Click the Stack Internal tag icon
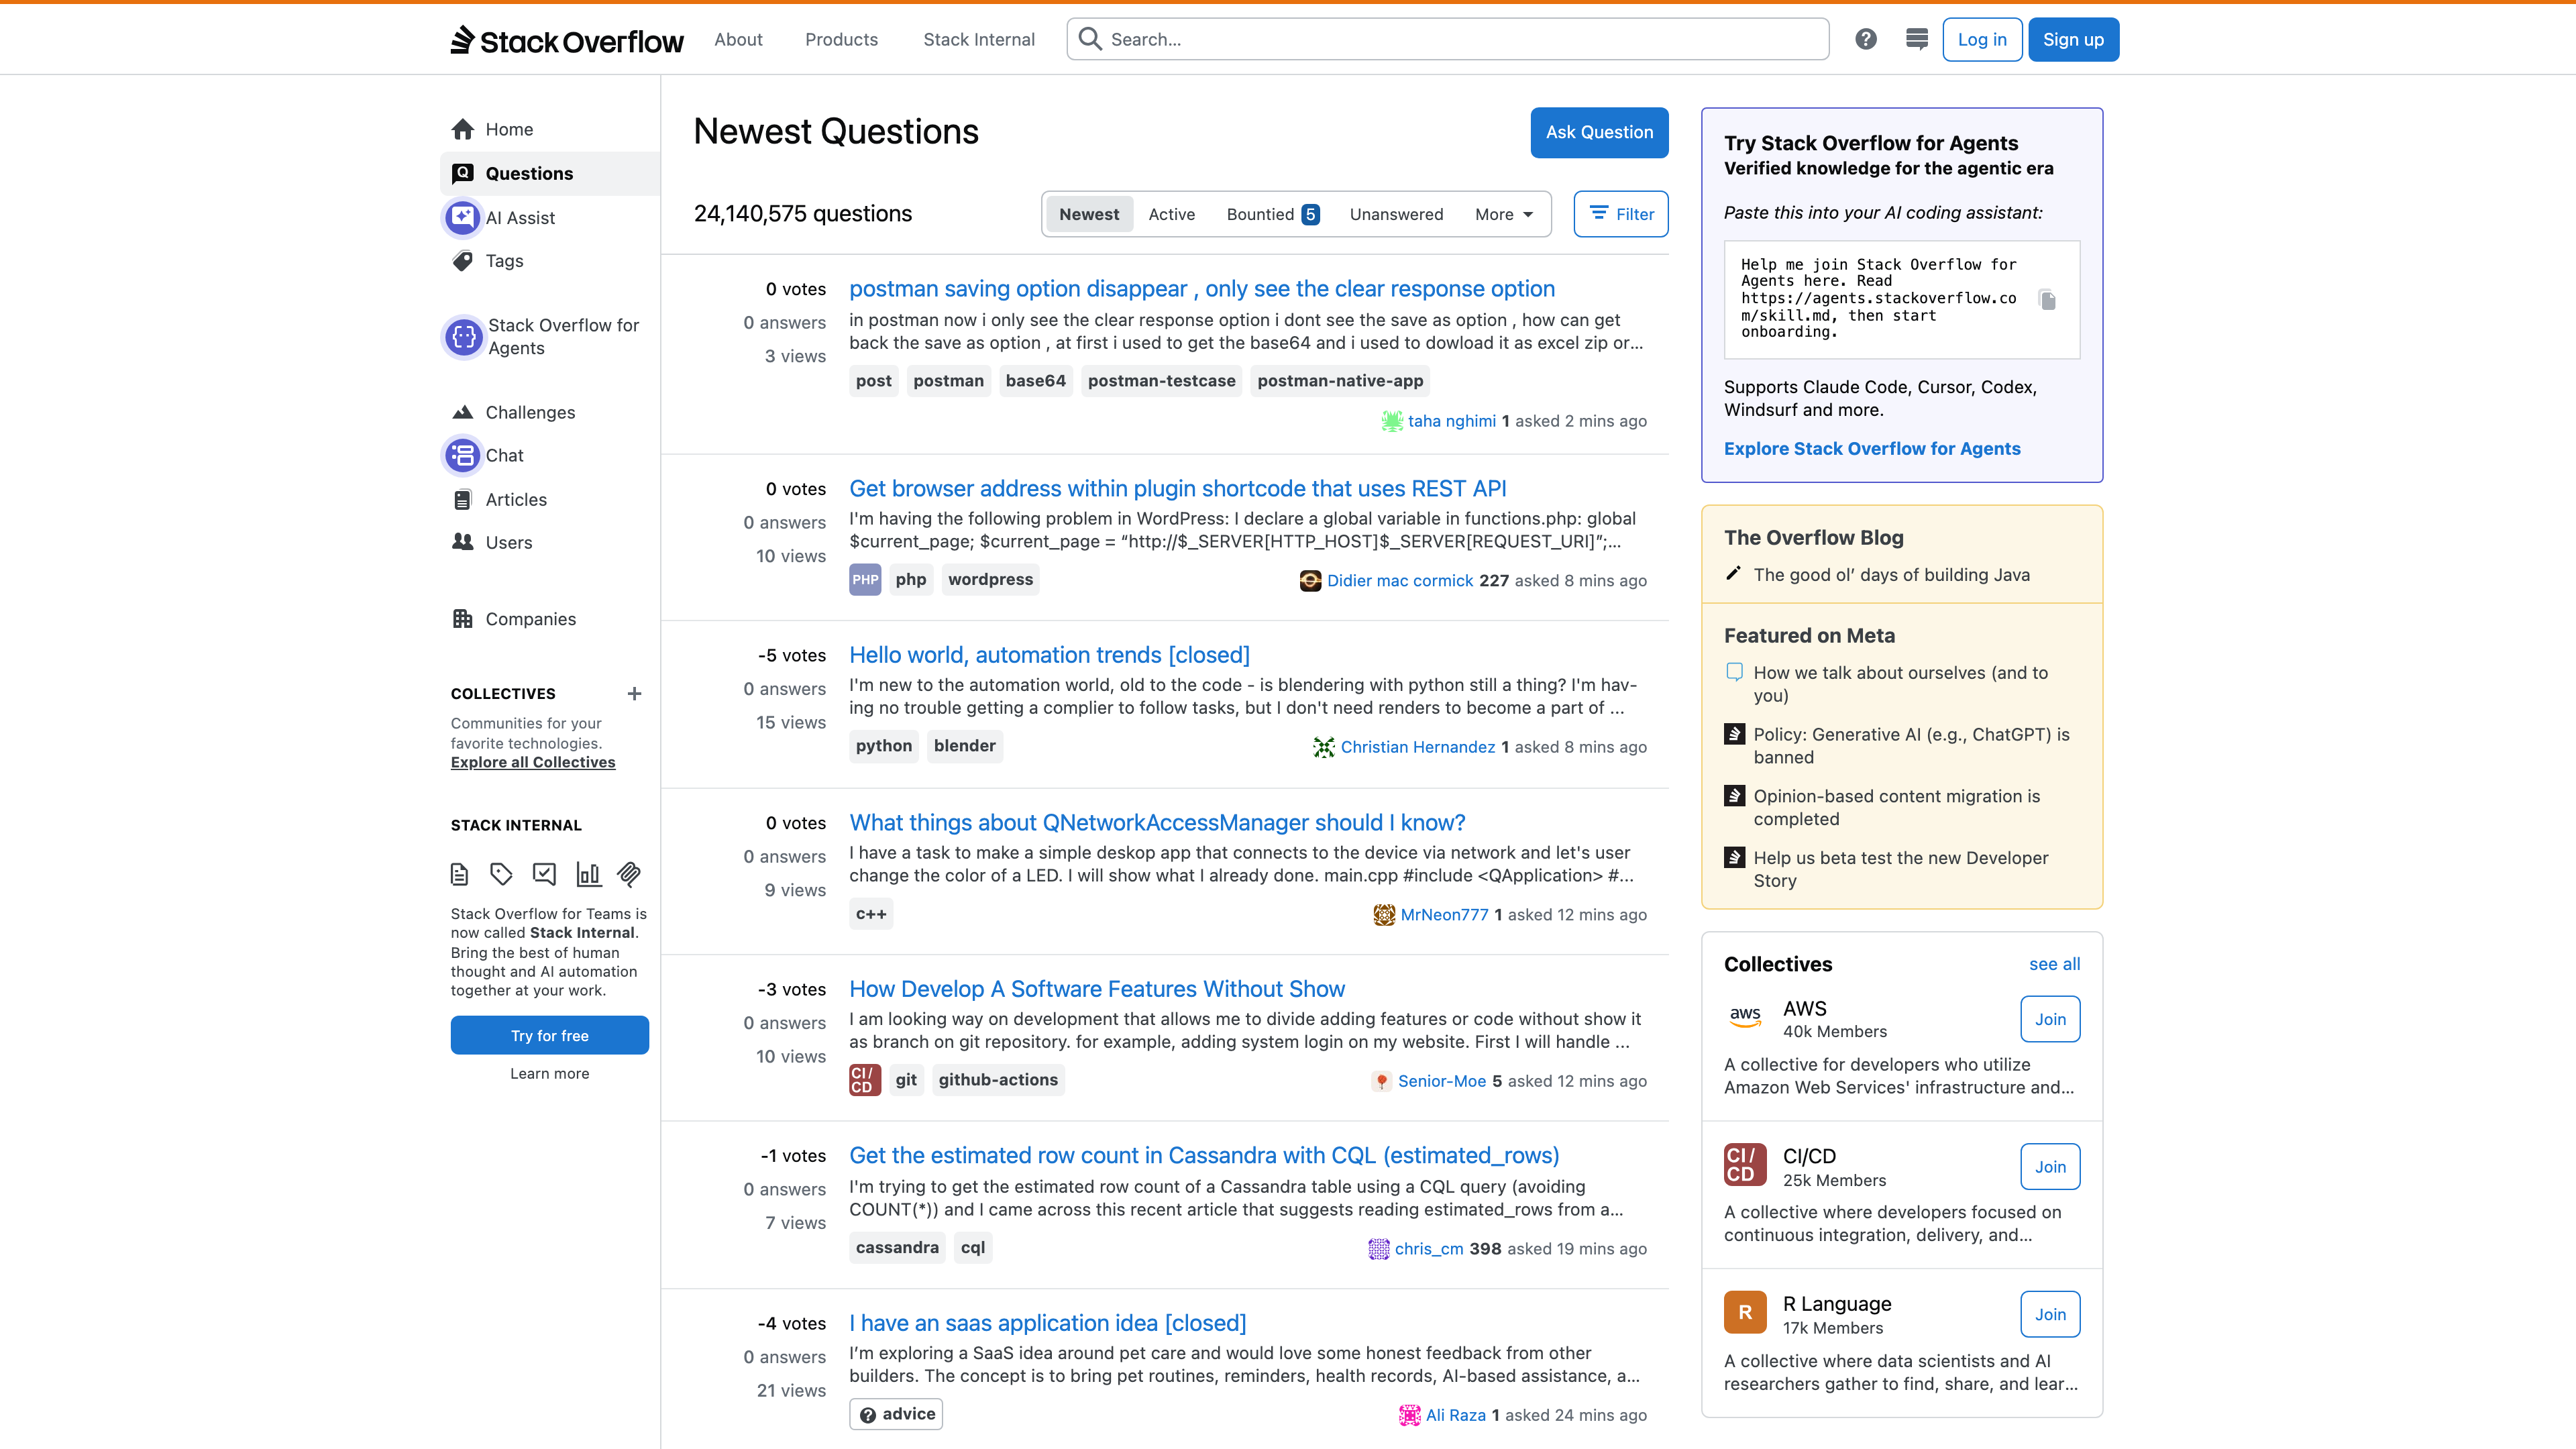Image resolution: width=2576 pixels, height=1449 pixels. pyautogui.click(x=501, y=874)
